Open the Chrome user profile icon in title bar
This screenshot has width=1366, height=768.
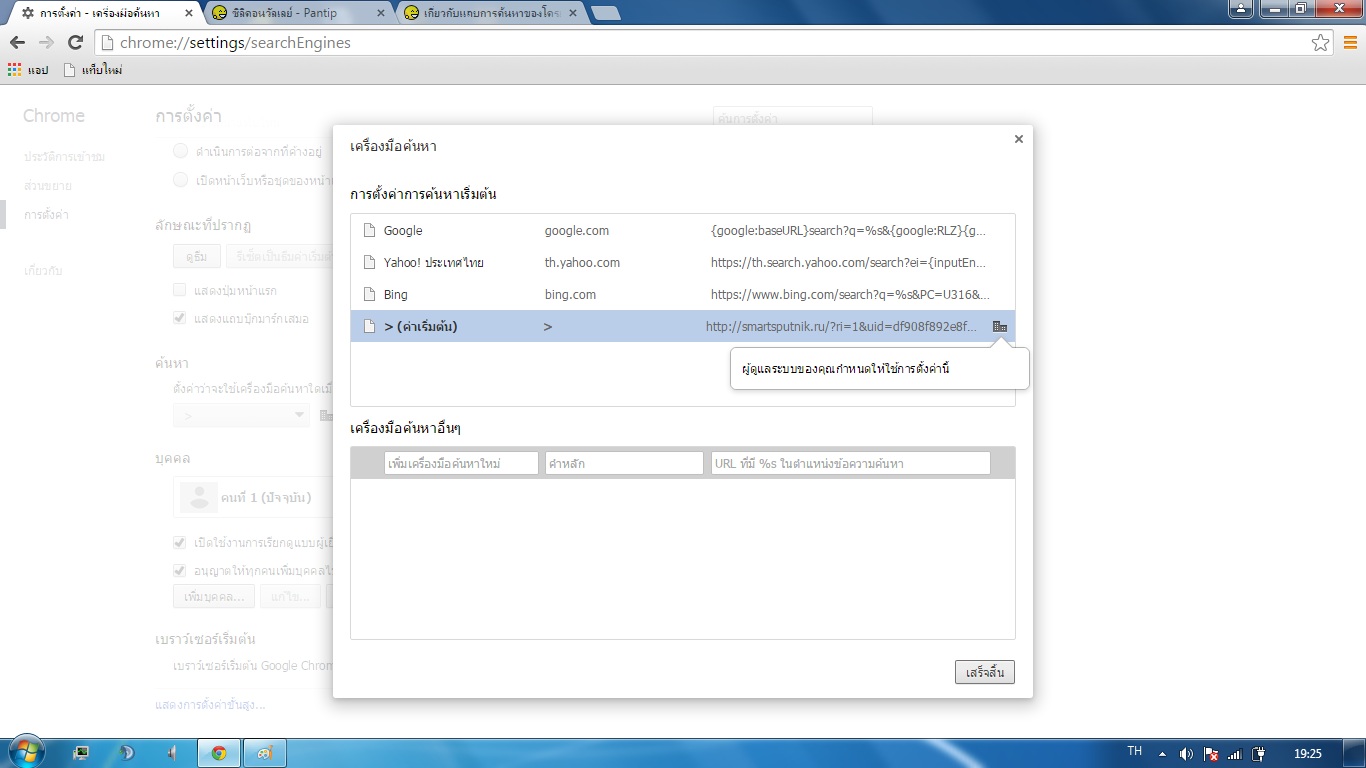1240,8
